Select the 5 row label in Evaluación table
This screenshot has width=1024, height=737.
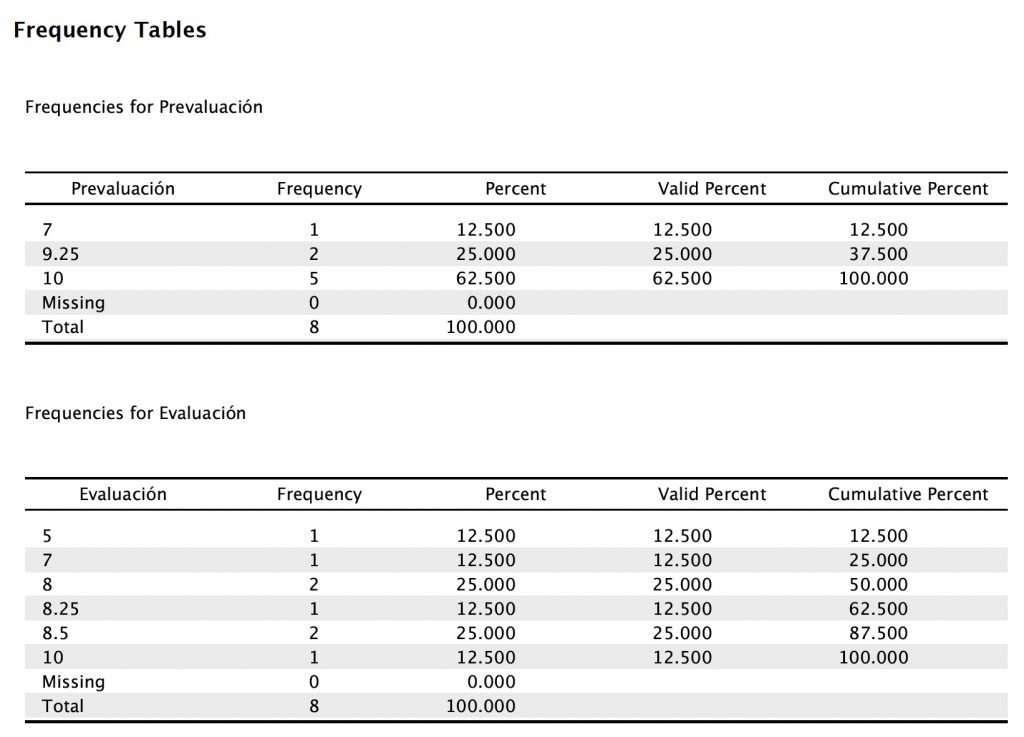coord(47,536)
